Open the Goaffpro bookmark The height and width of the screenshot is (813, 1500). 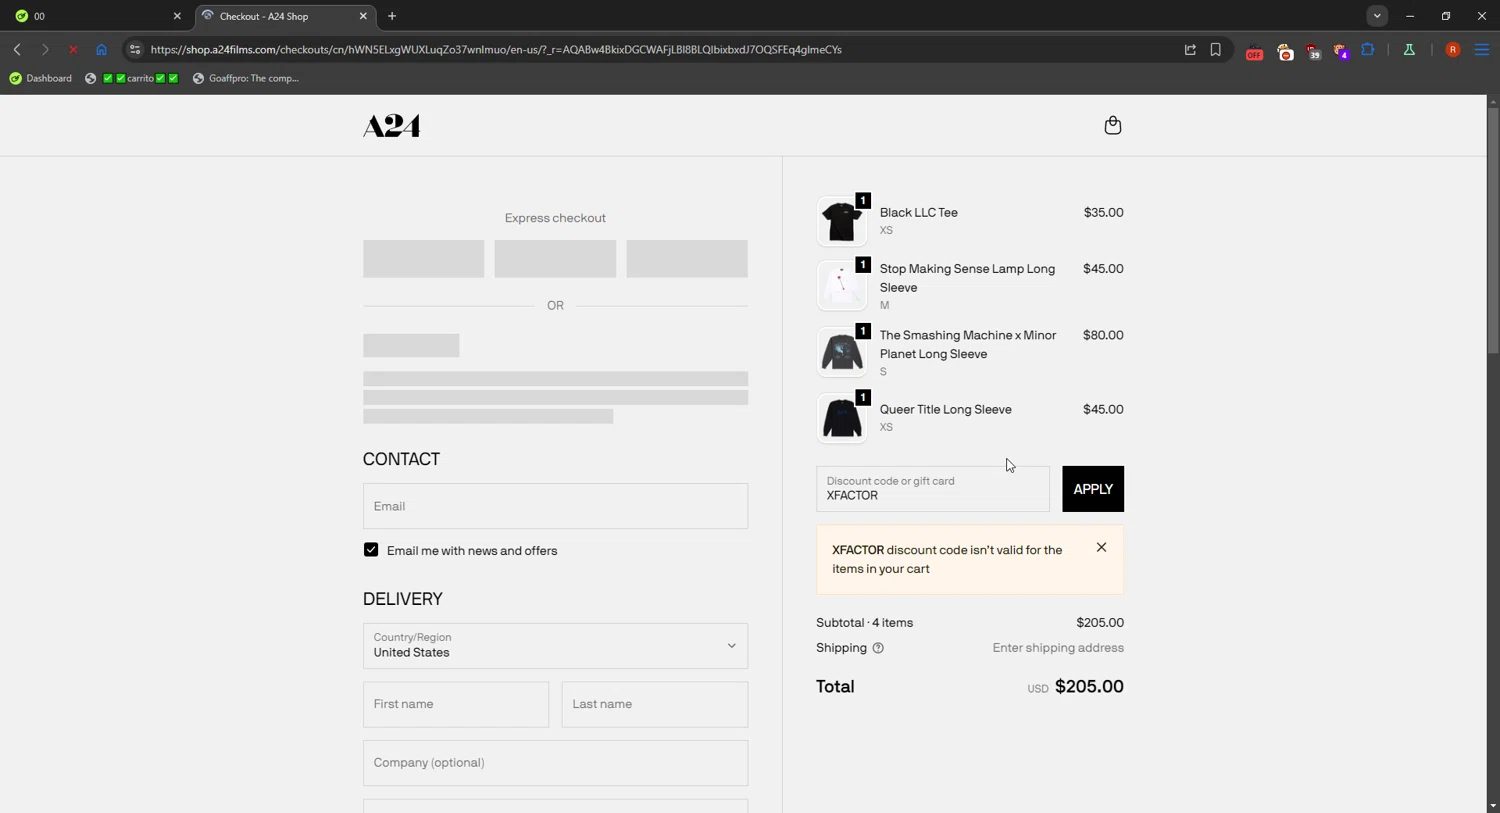click(x=246, y=78)
